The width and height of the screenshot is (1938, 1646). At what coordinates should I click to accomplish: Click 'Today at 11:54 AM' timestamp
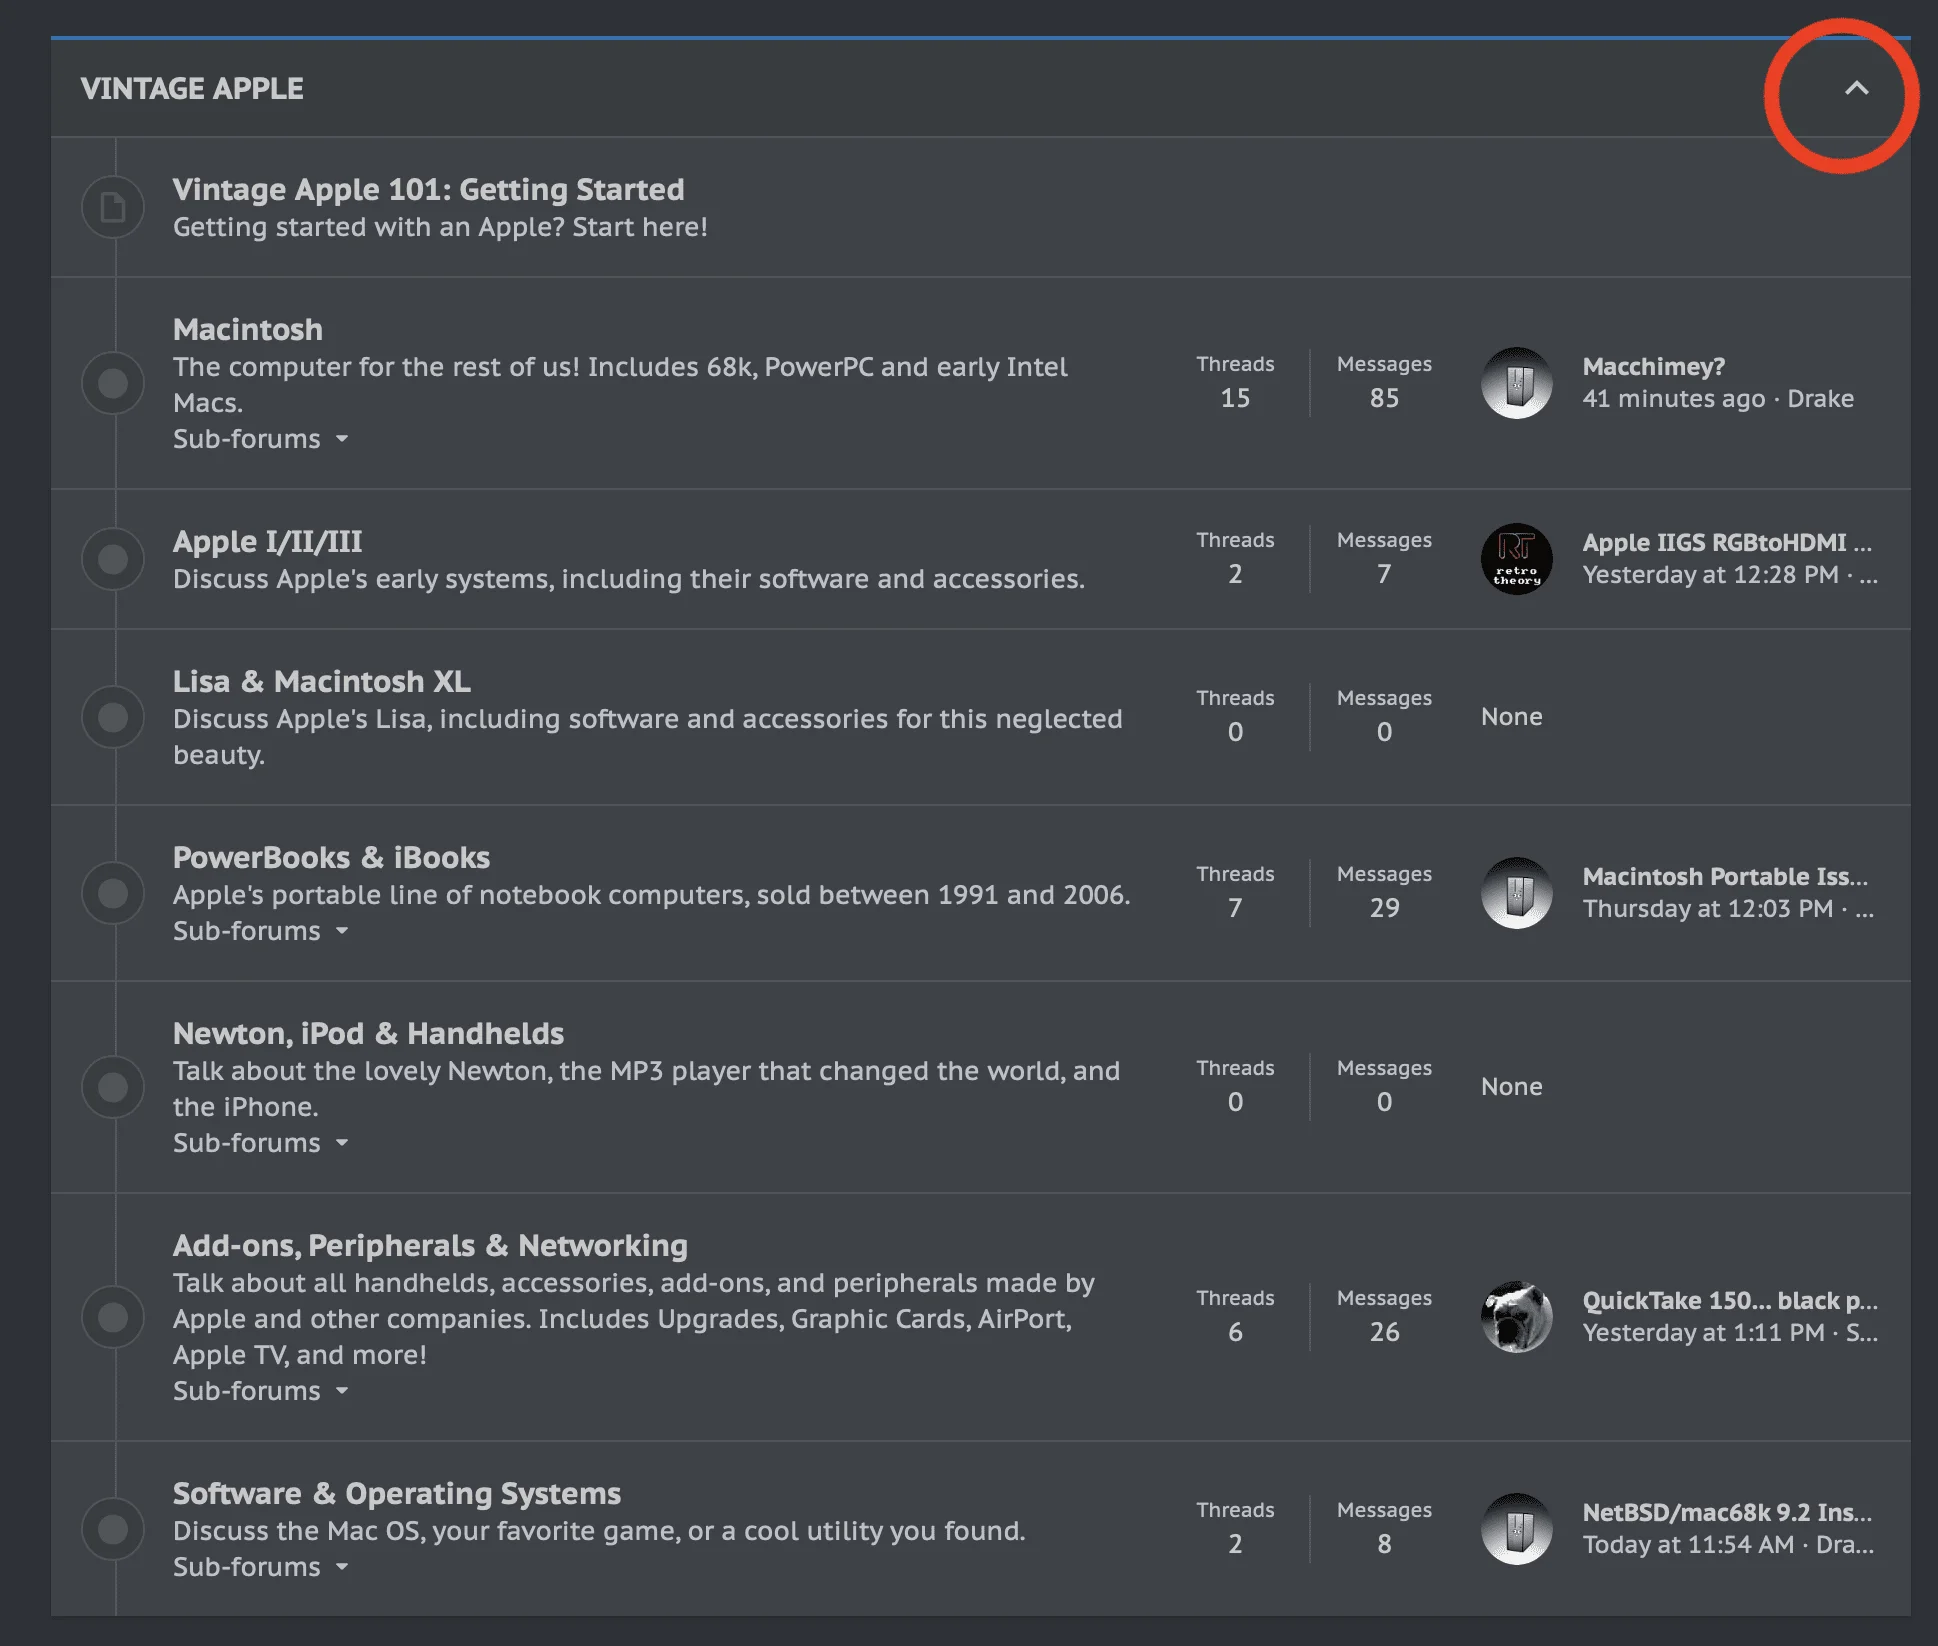click(1688, 1544)
